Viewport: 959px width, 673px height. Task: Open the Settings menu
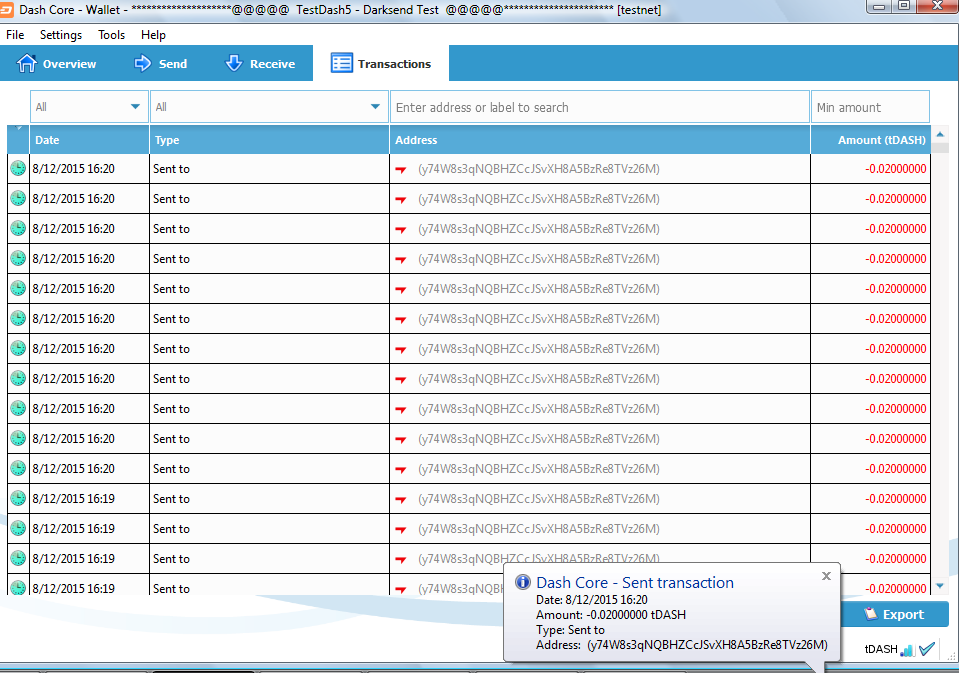click(61, 35)
